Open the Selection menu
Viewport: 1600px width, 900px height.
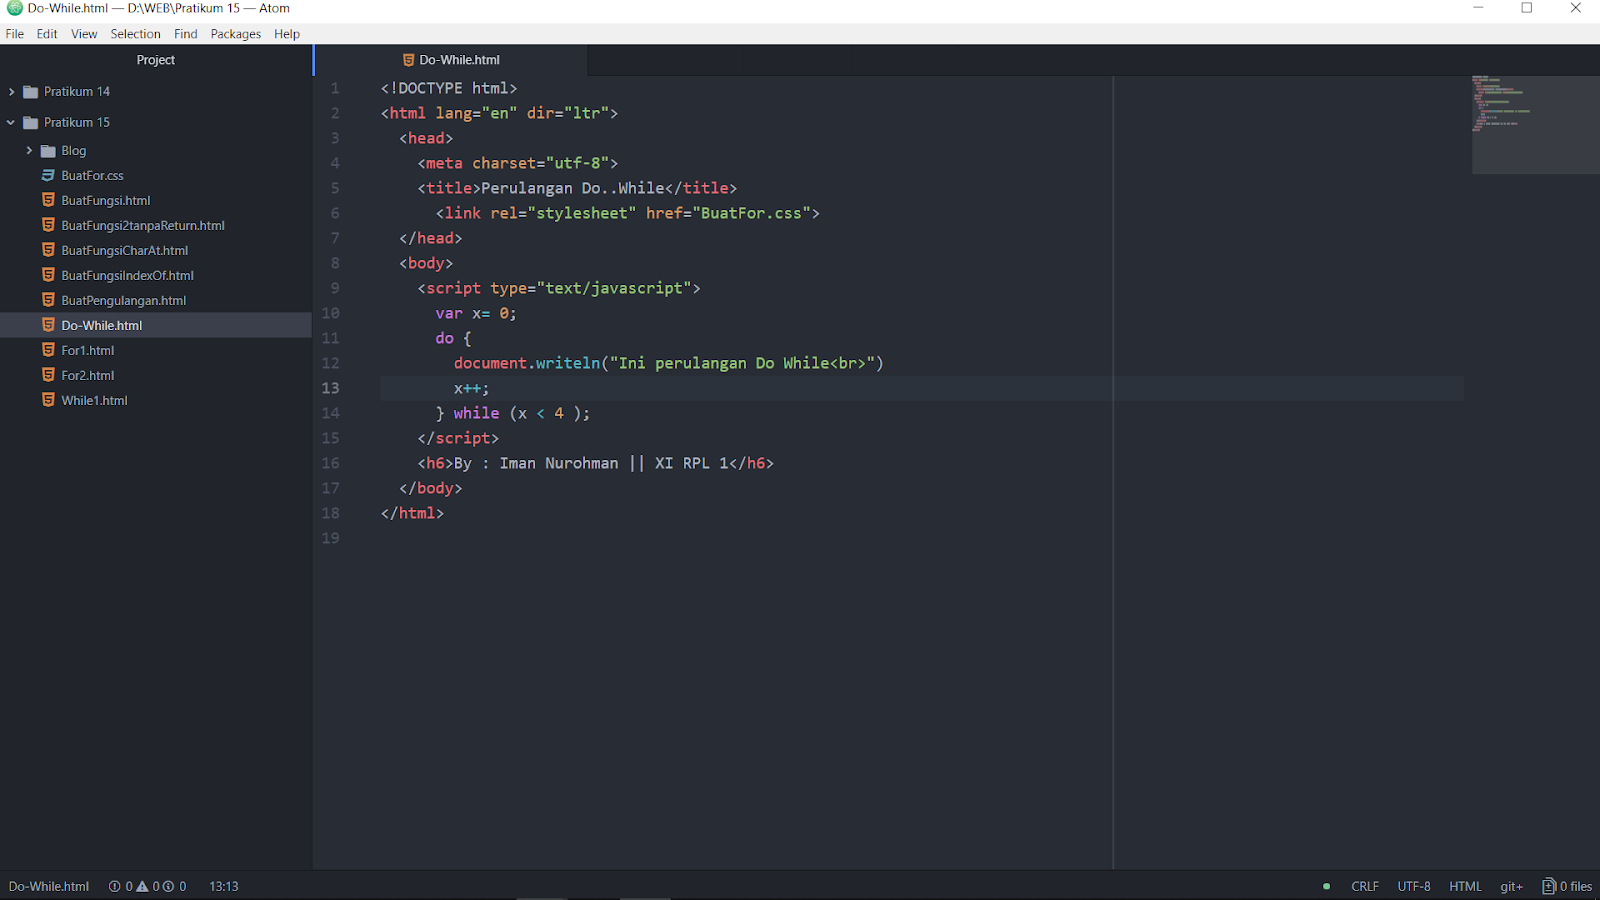tap(136, 33)
